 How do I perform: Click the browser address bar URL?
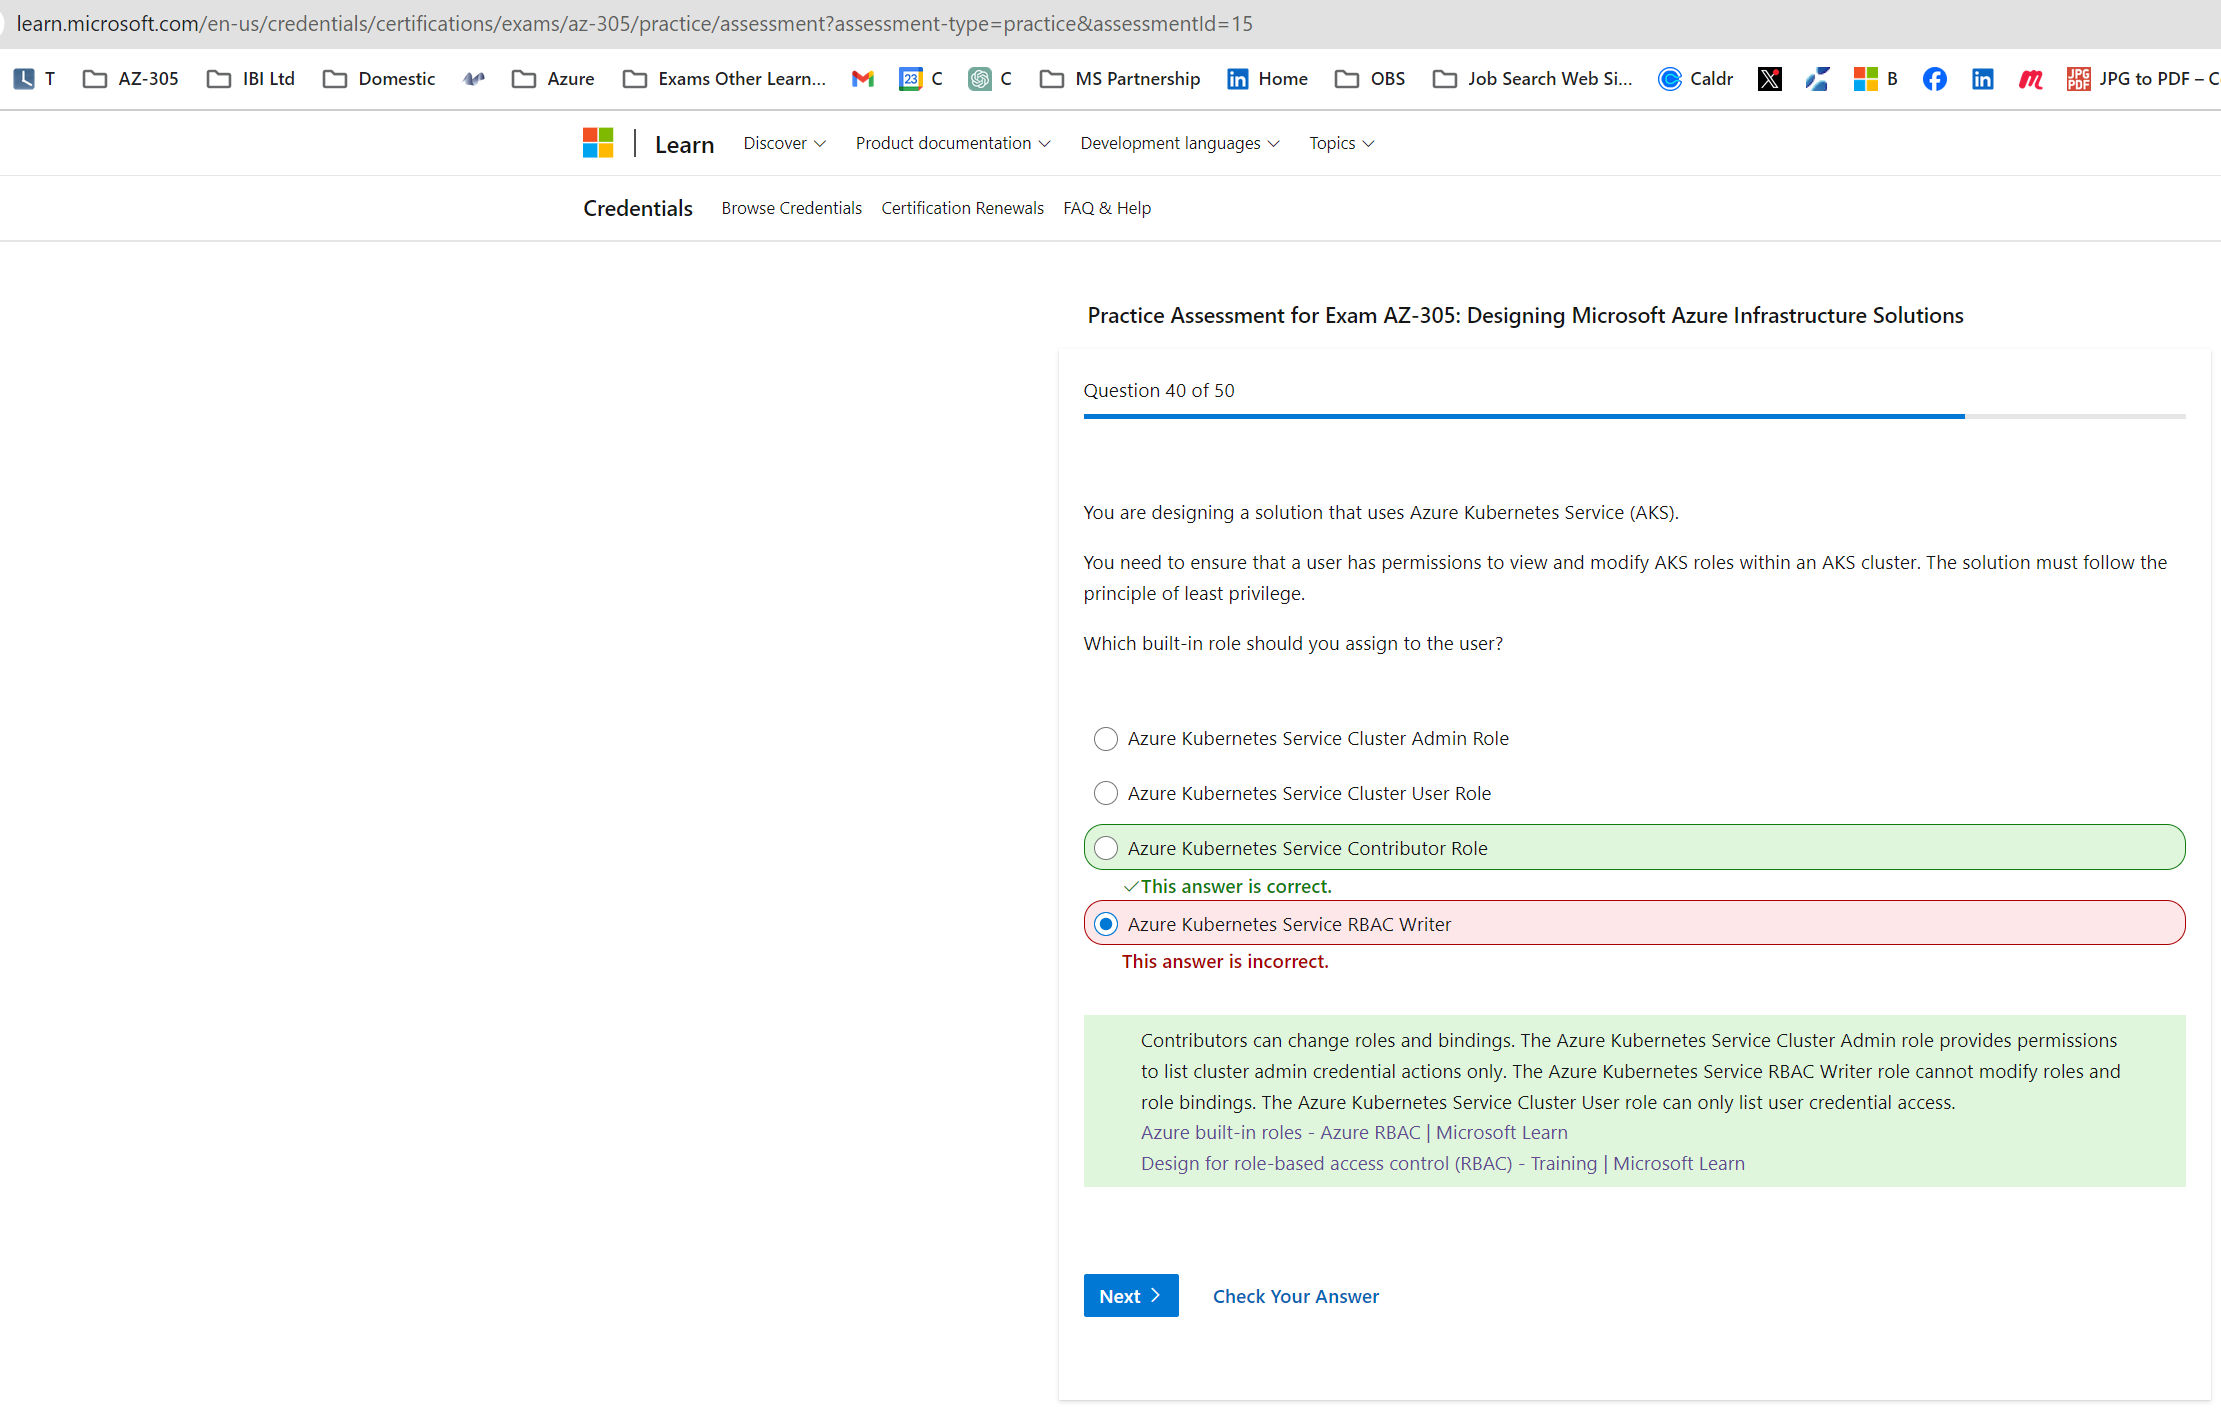(634, 23)
